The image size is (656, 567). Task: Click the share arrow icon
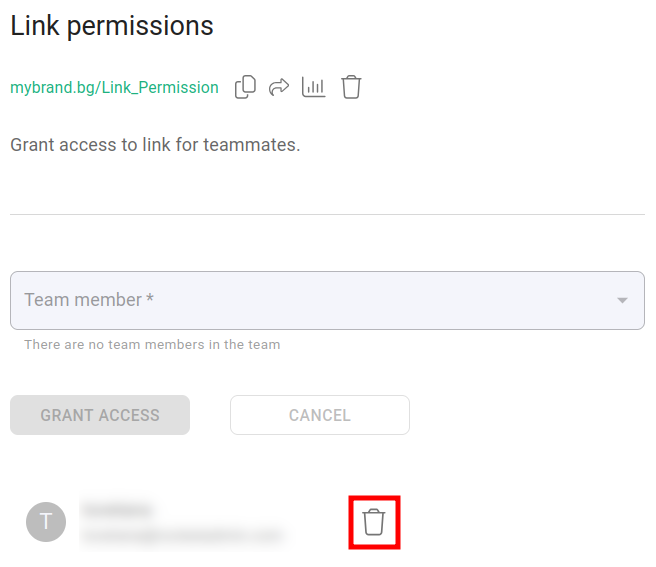[x=279, y=87]
